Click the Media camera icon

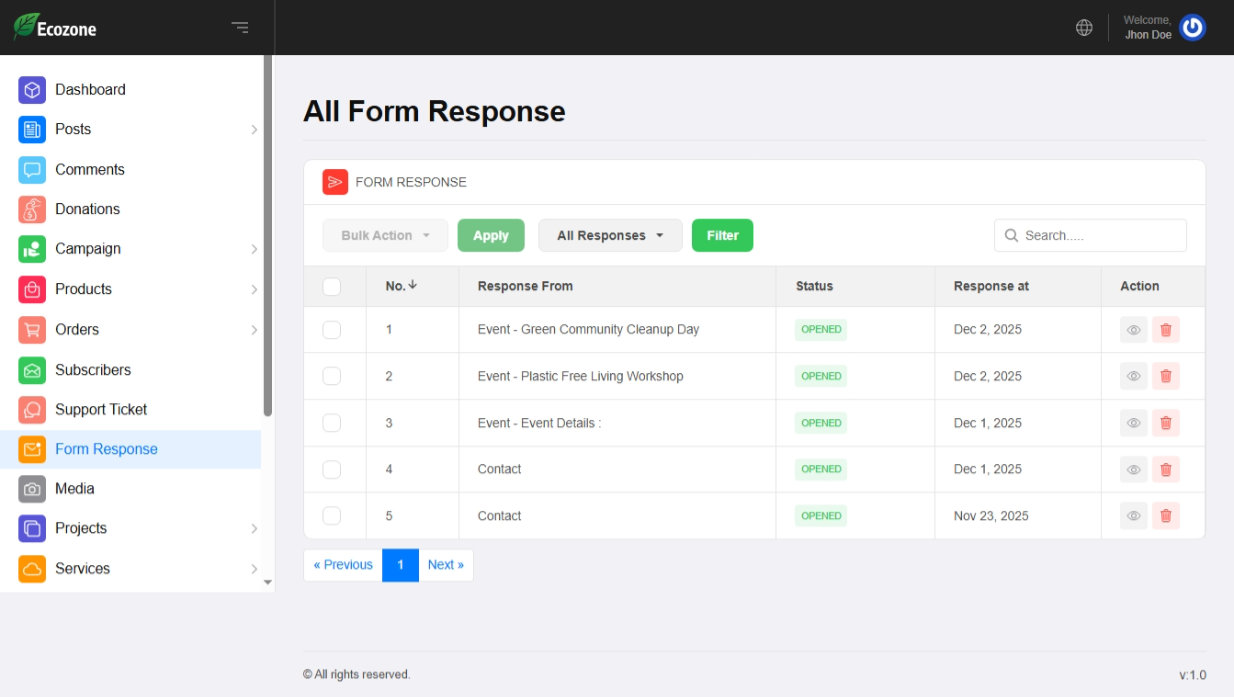point(32,489)
